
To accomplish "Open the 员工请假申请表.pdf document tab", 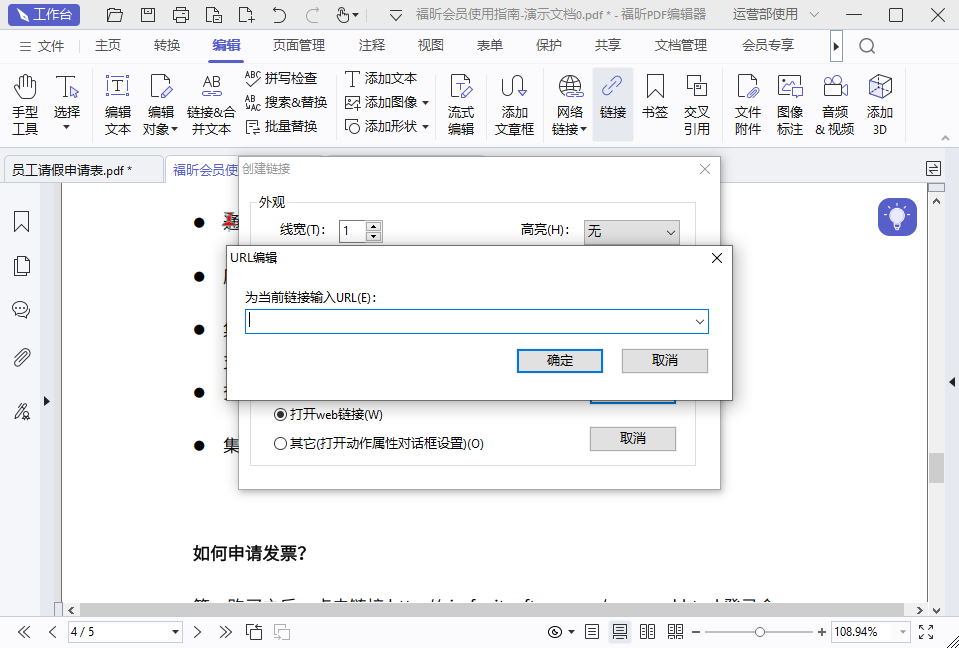I will coord(71,170).
